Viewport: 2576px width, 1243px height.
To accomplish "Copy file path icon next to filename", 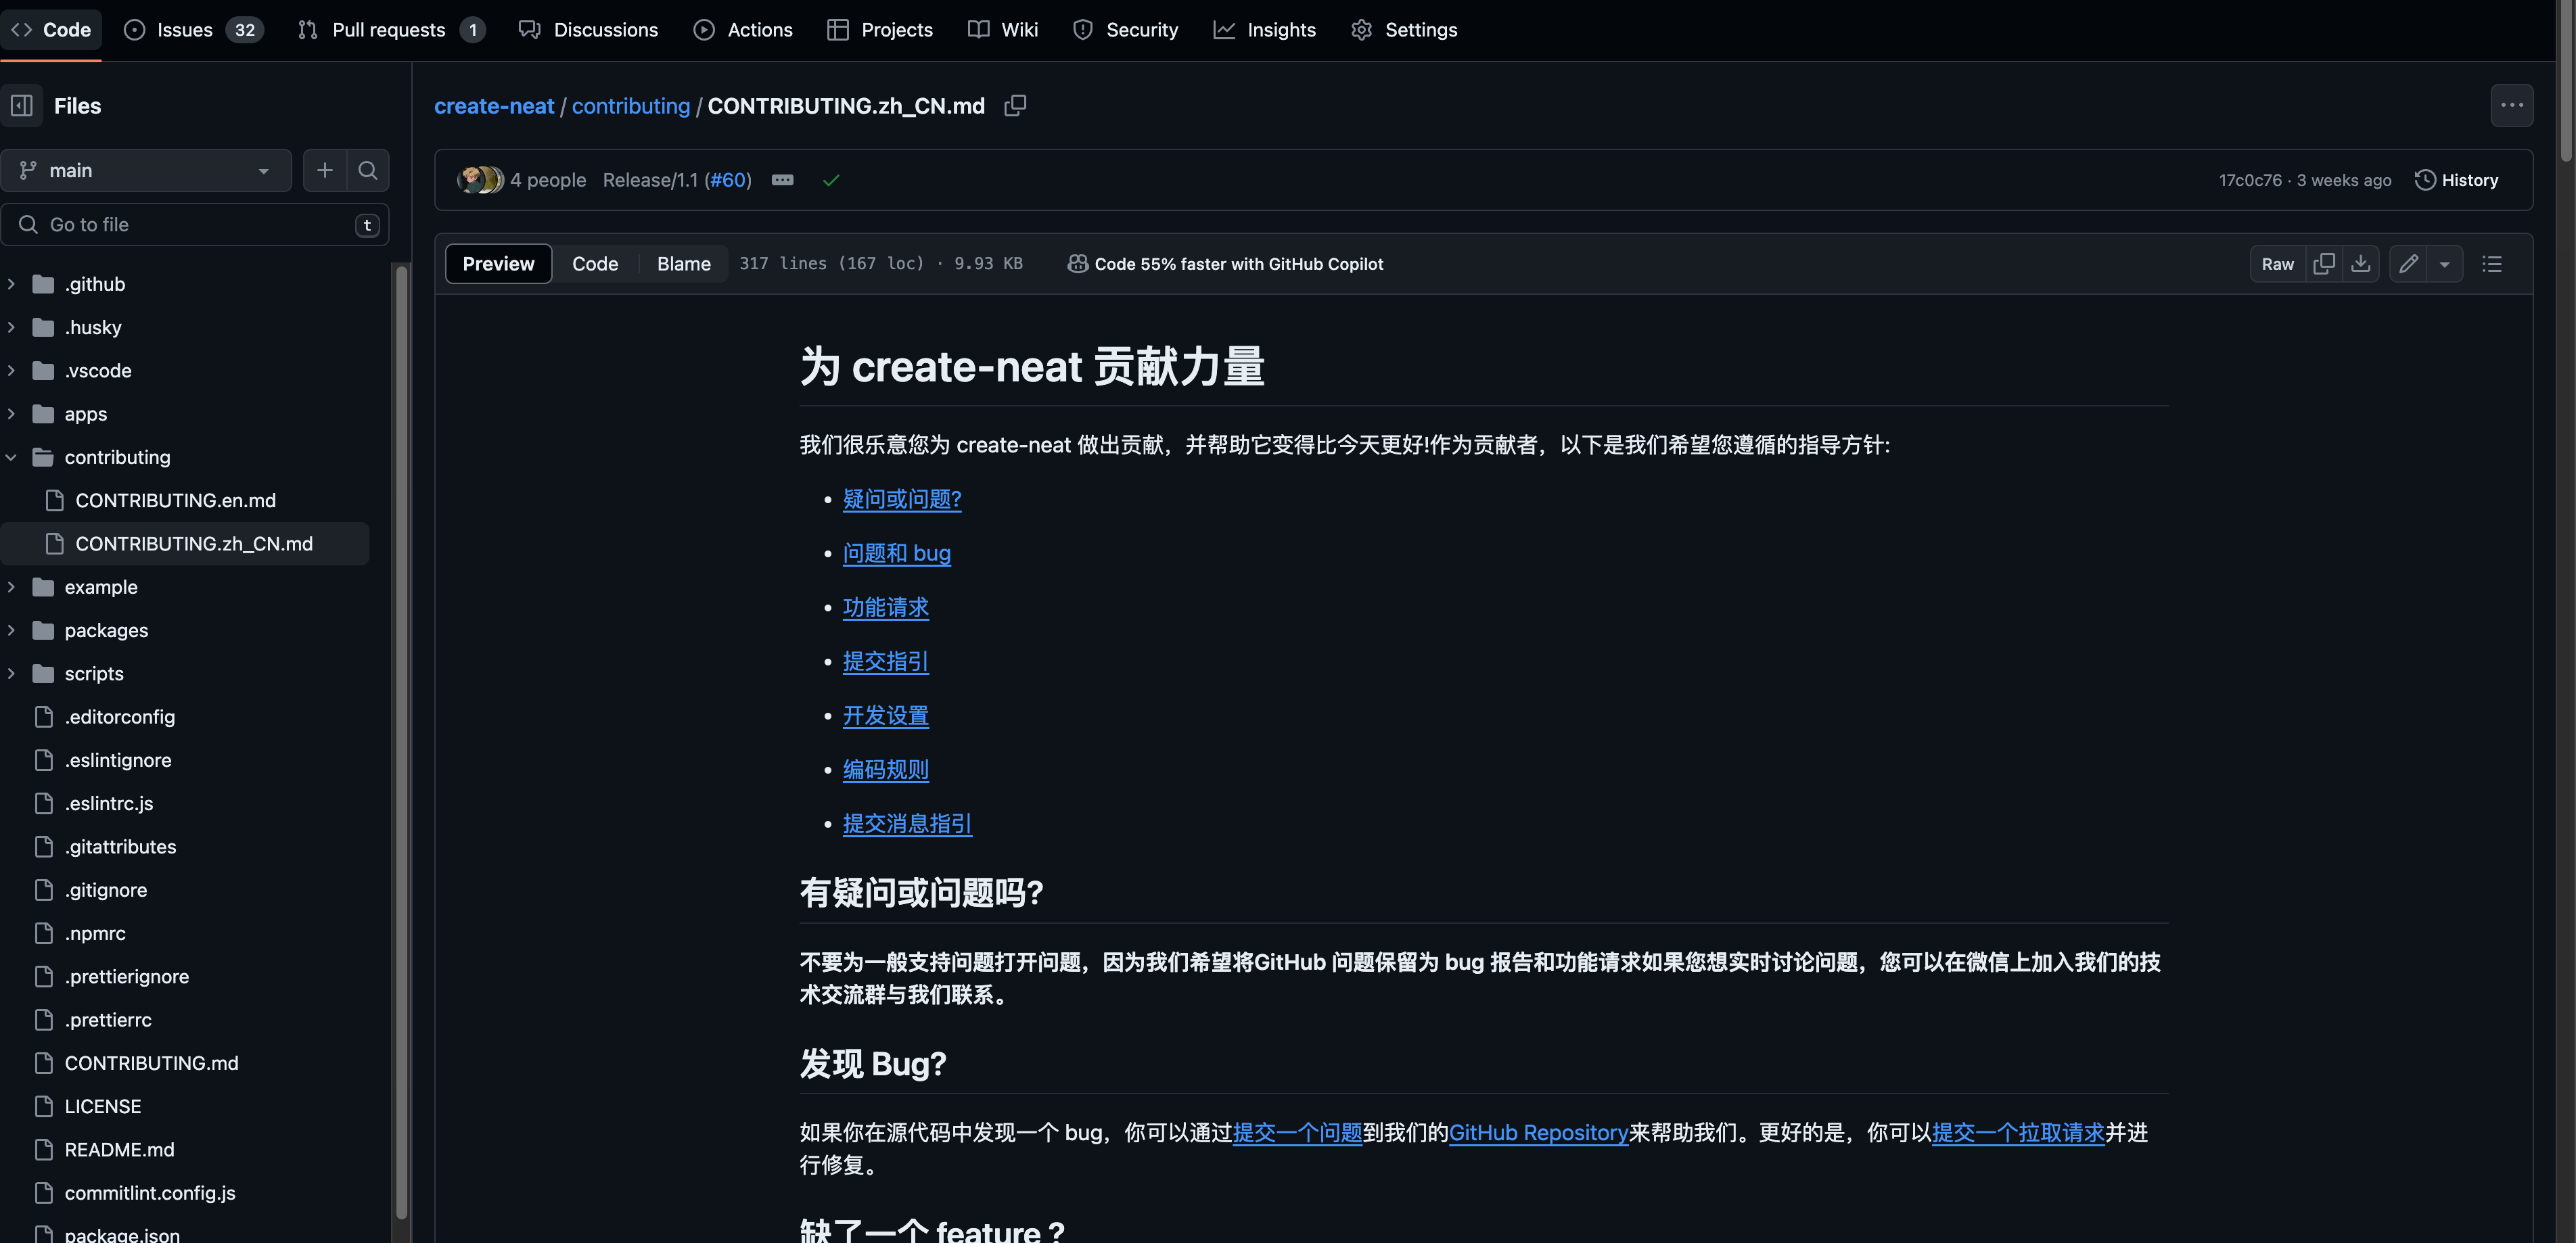I will pos(1015,106).
